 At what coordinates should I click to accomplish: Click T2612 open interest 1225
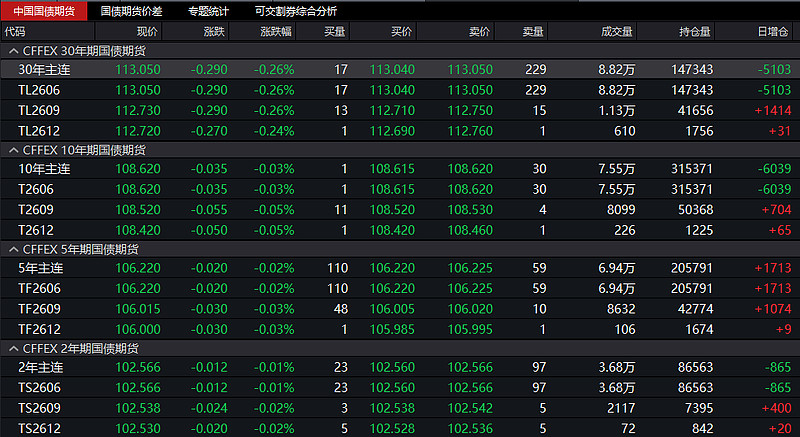tap(698, 230)
